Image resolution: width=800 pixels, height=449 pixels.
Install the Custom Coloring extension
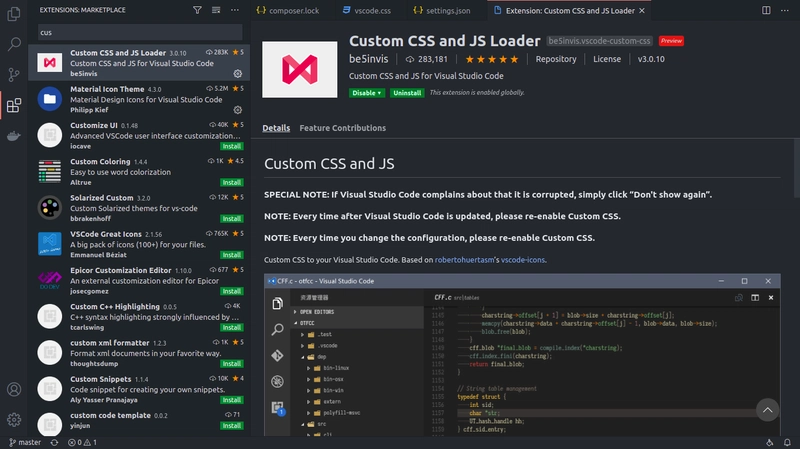pos(232,183)
